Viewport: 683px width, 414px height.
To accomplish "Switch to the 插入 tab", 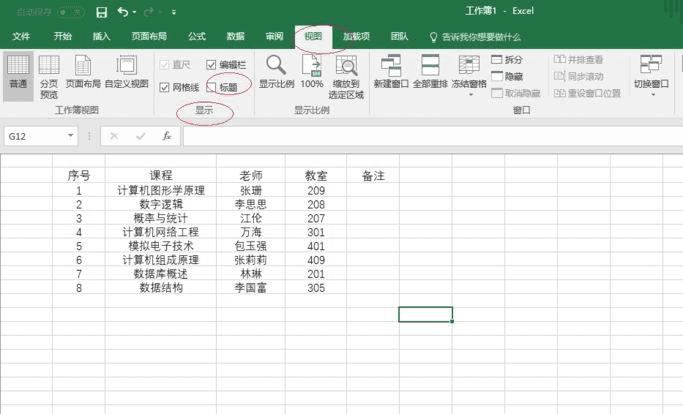I will 101,36.
